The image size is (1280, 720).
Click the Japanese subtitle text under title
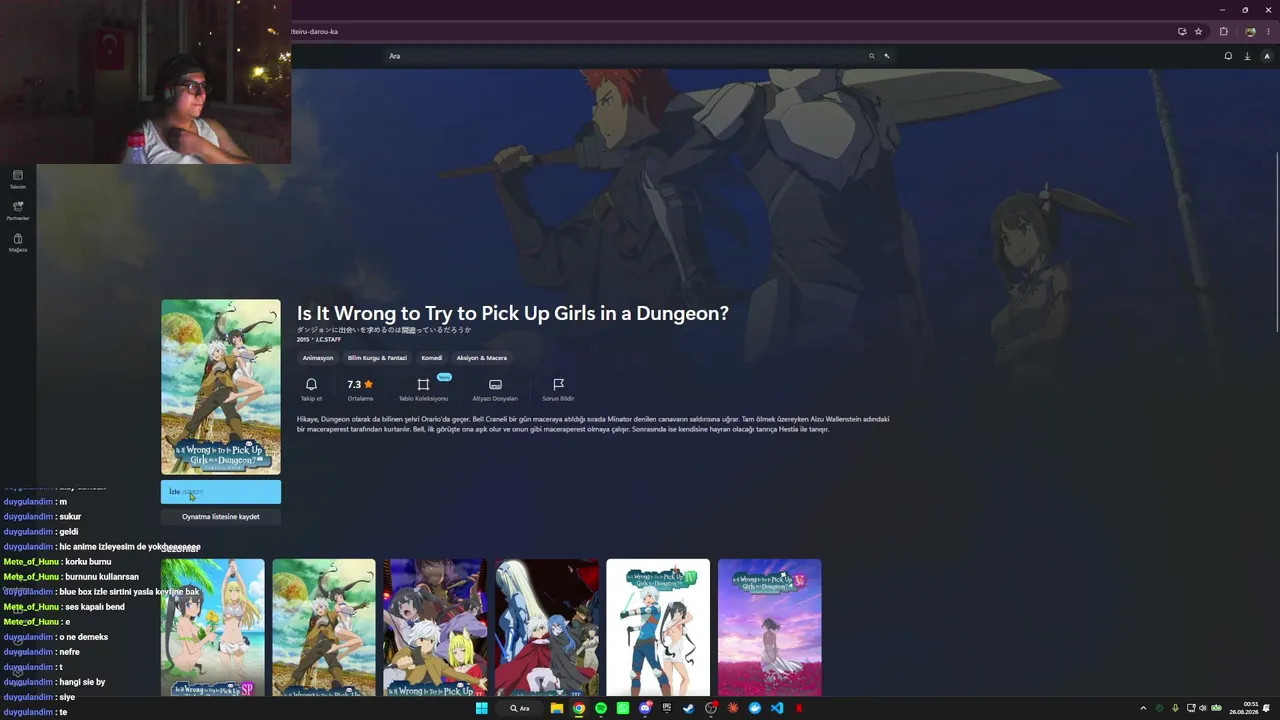point(384,330)
